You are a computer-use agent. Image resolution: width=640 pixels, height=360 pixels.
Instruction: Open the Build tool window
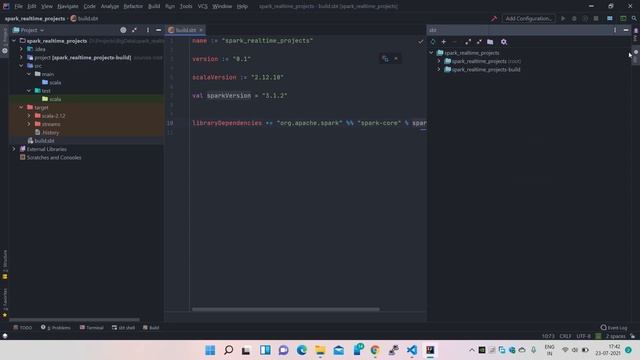pos(151,327)
